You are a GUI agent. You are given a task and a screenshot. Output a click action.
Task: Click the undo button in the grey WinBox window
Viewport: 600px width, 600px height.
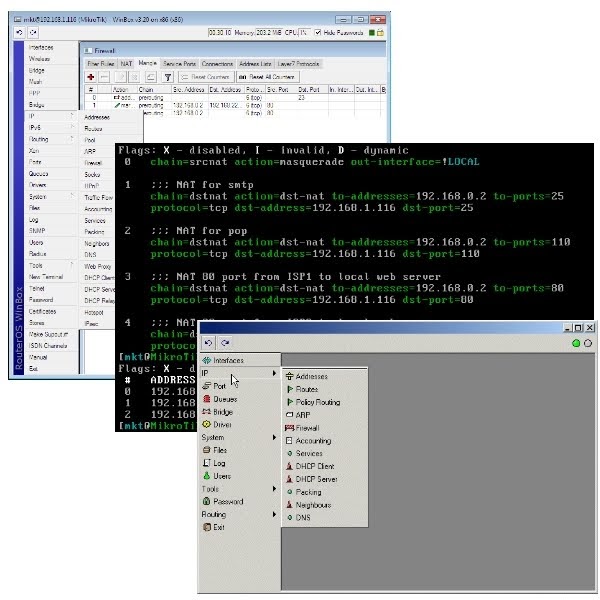(x=209, y=342)
